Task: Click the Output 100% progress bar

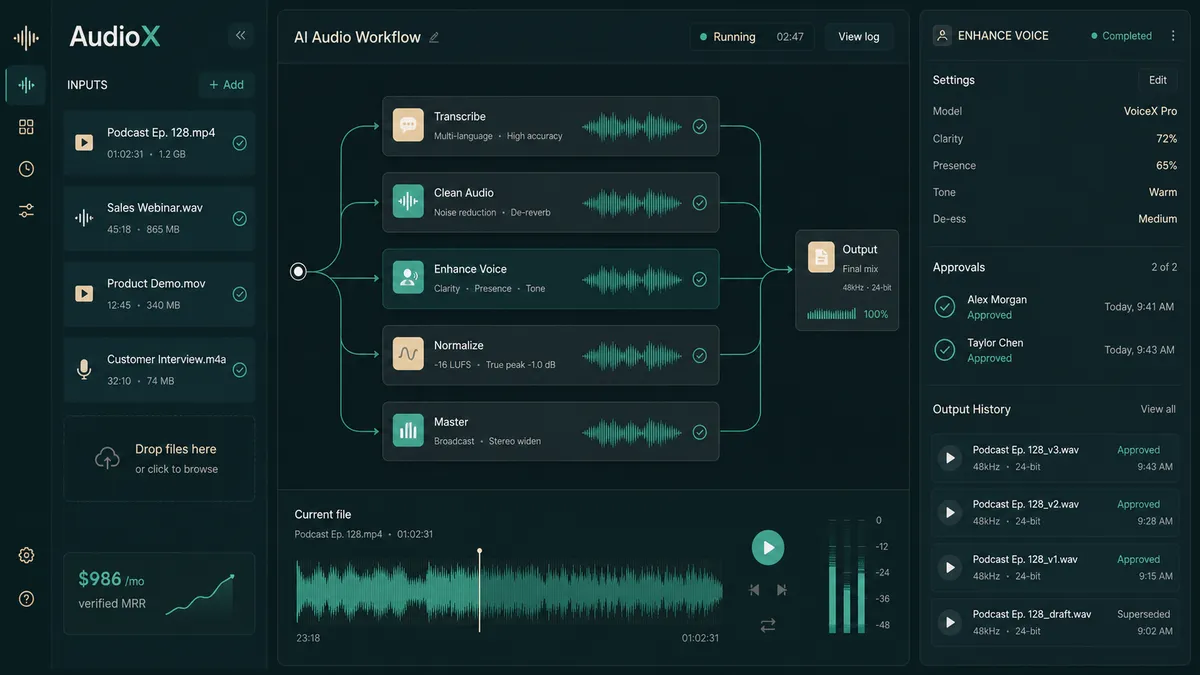Action: [832, 314]
